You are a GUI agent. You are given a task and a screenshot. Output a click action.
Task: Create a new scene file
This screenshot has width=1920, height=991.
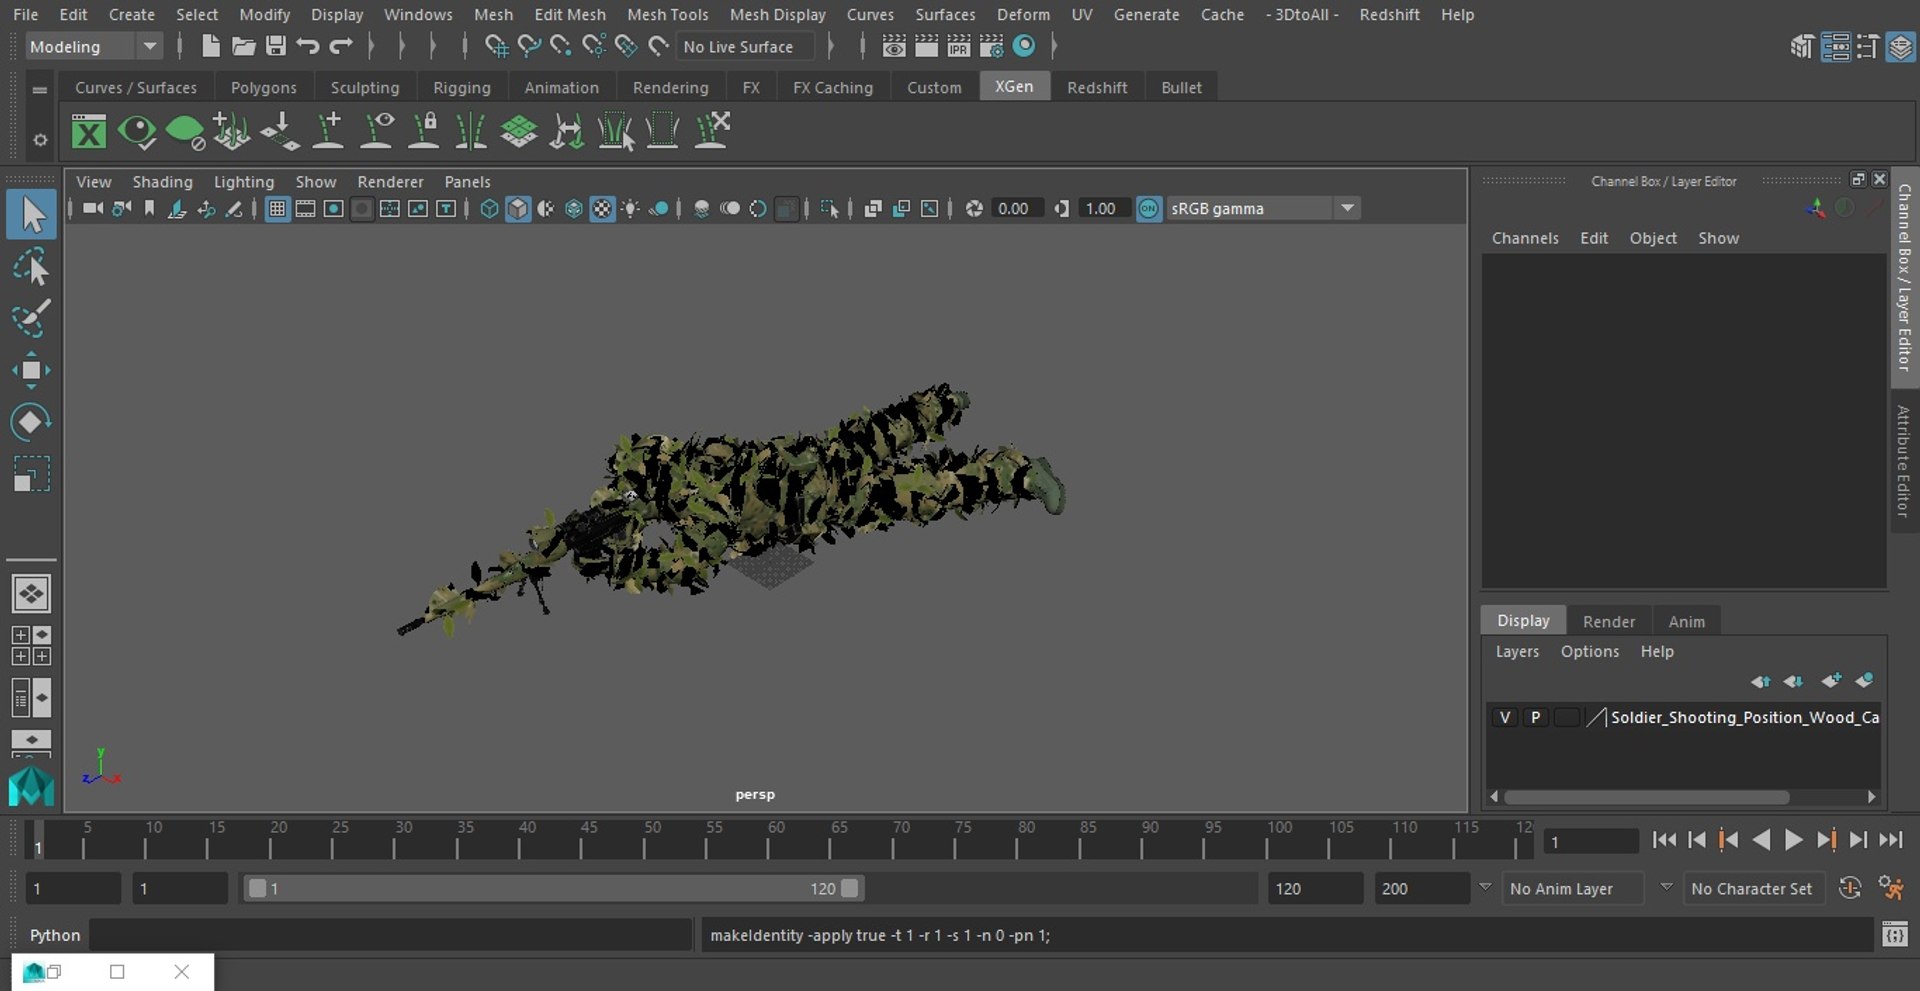(210, 46)
